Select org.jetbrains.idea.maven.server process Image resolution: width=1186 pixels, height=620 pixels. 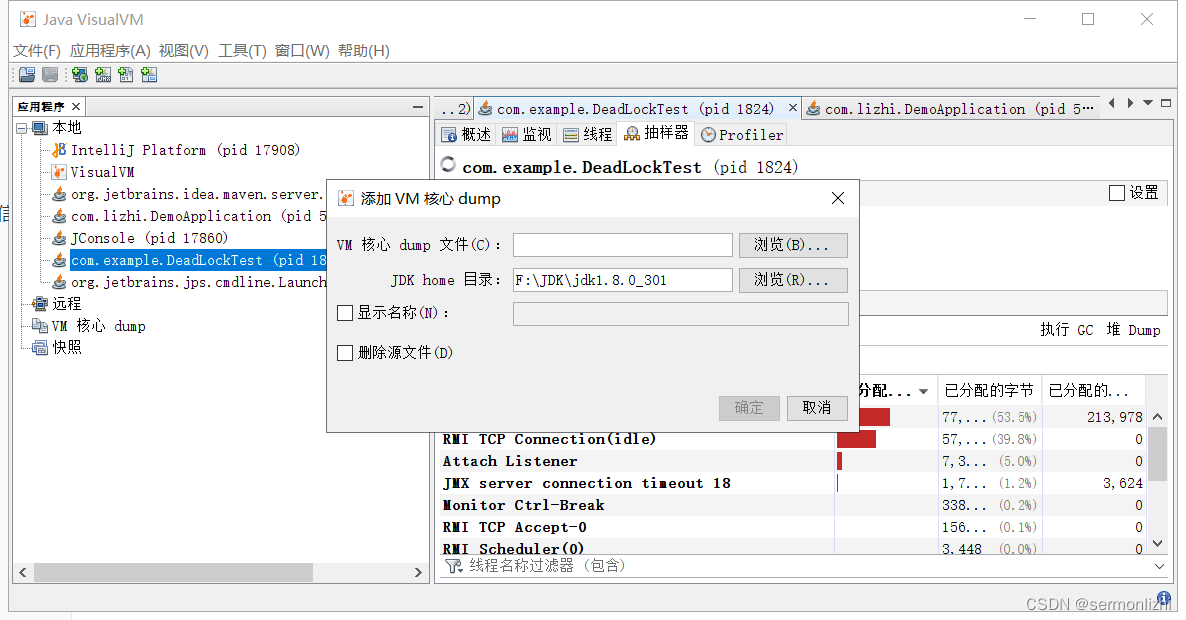coord(197,194)
